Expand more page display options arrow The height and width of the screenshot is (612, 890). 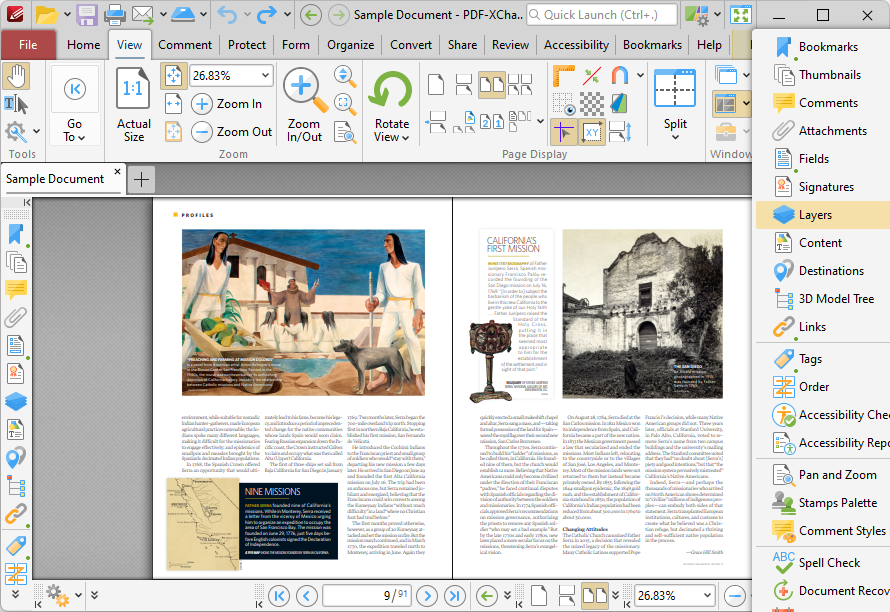point(540,121)
